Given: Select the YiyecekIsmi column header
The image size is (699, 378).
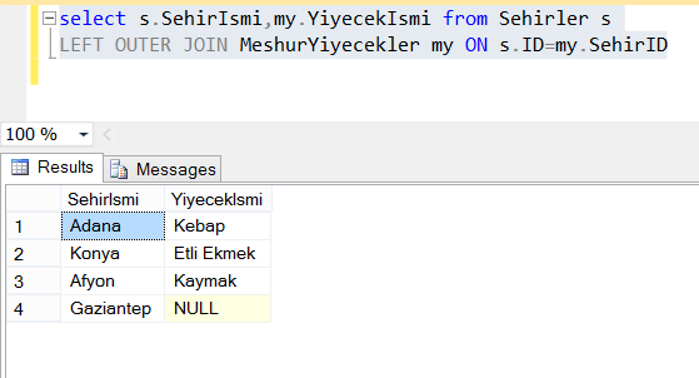Looking at the screenshot, I should [218, 199].
